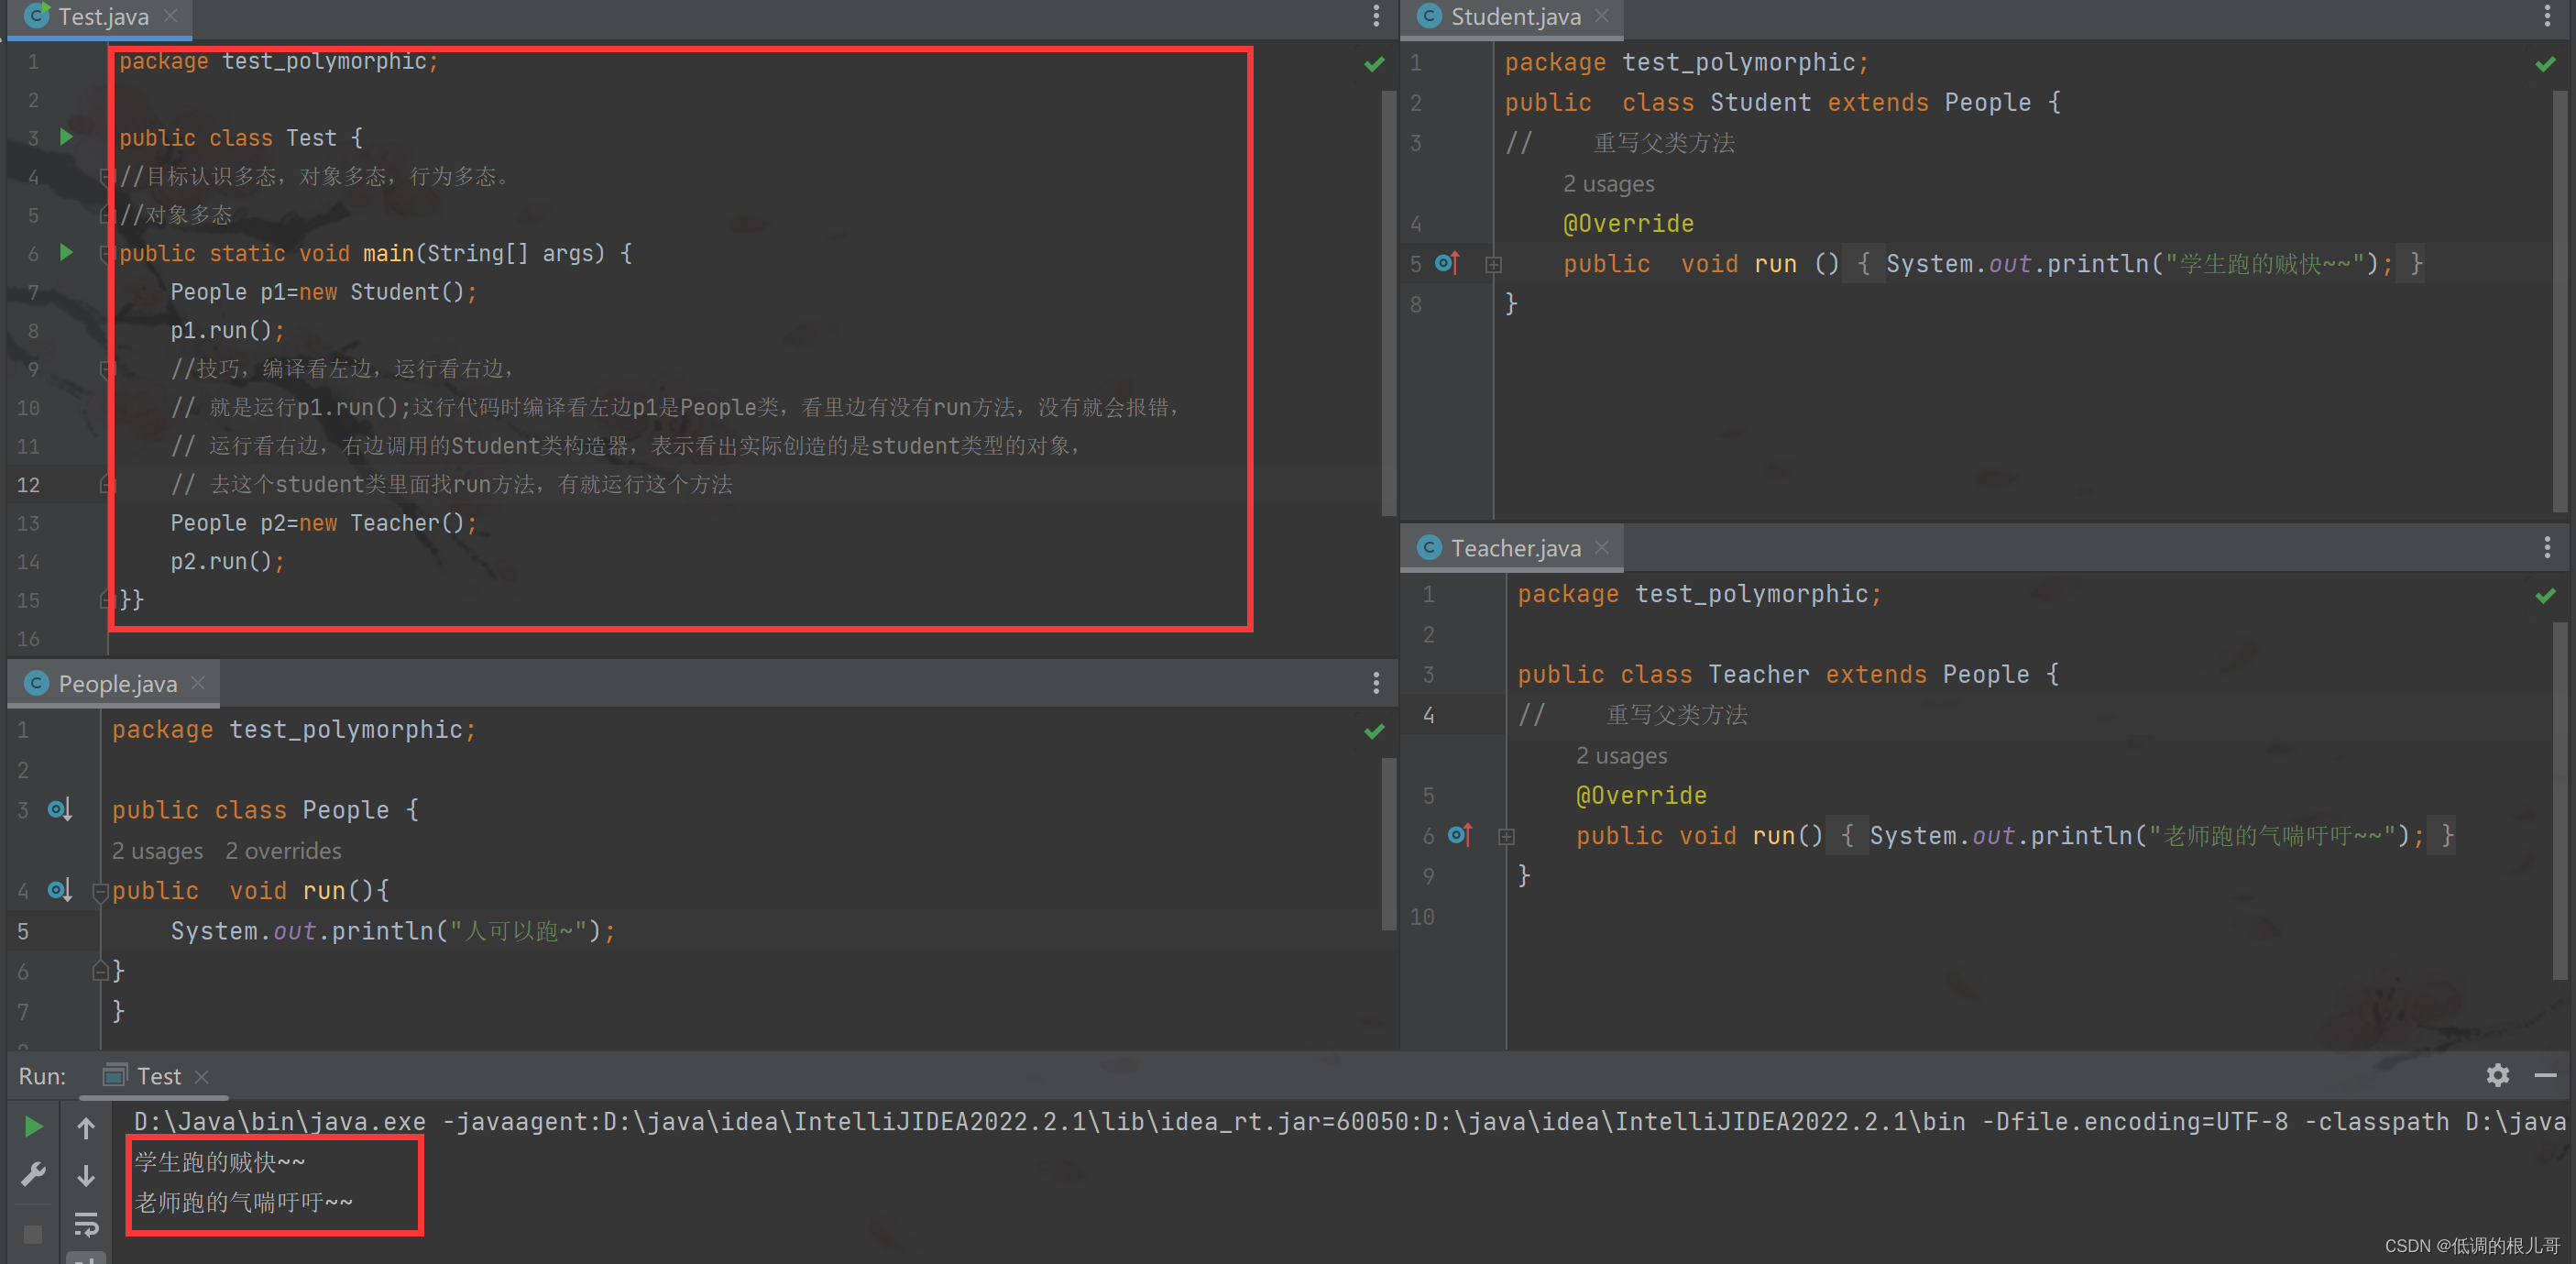Click the run gutter arrow beside class Test
The image size is (2576, 1264).
tap(66, 137)
